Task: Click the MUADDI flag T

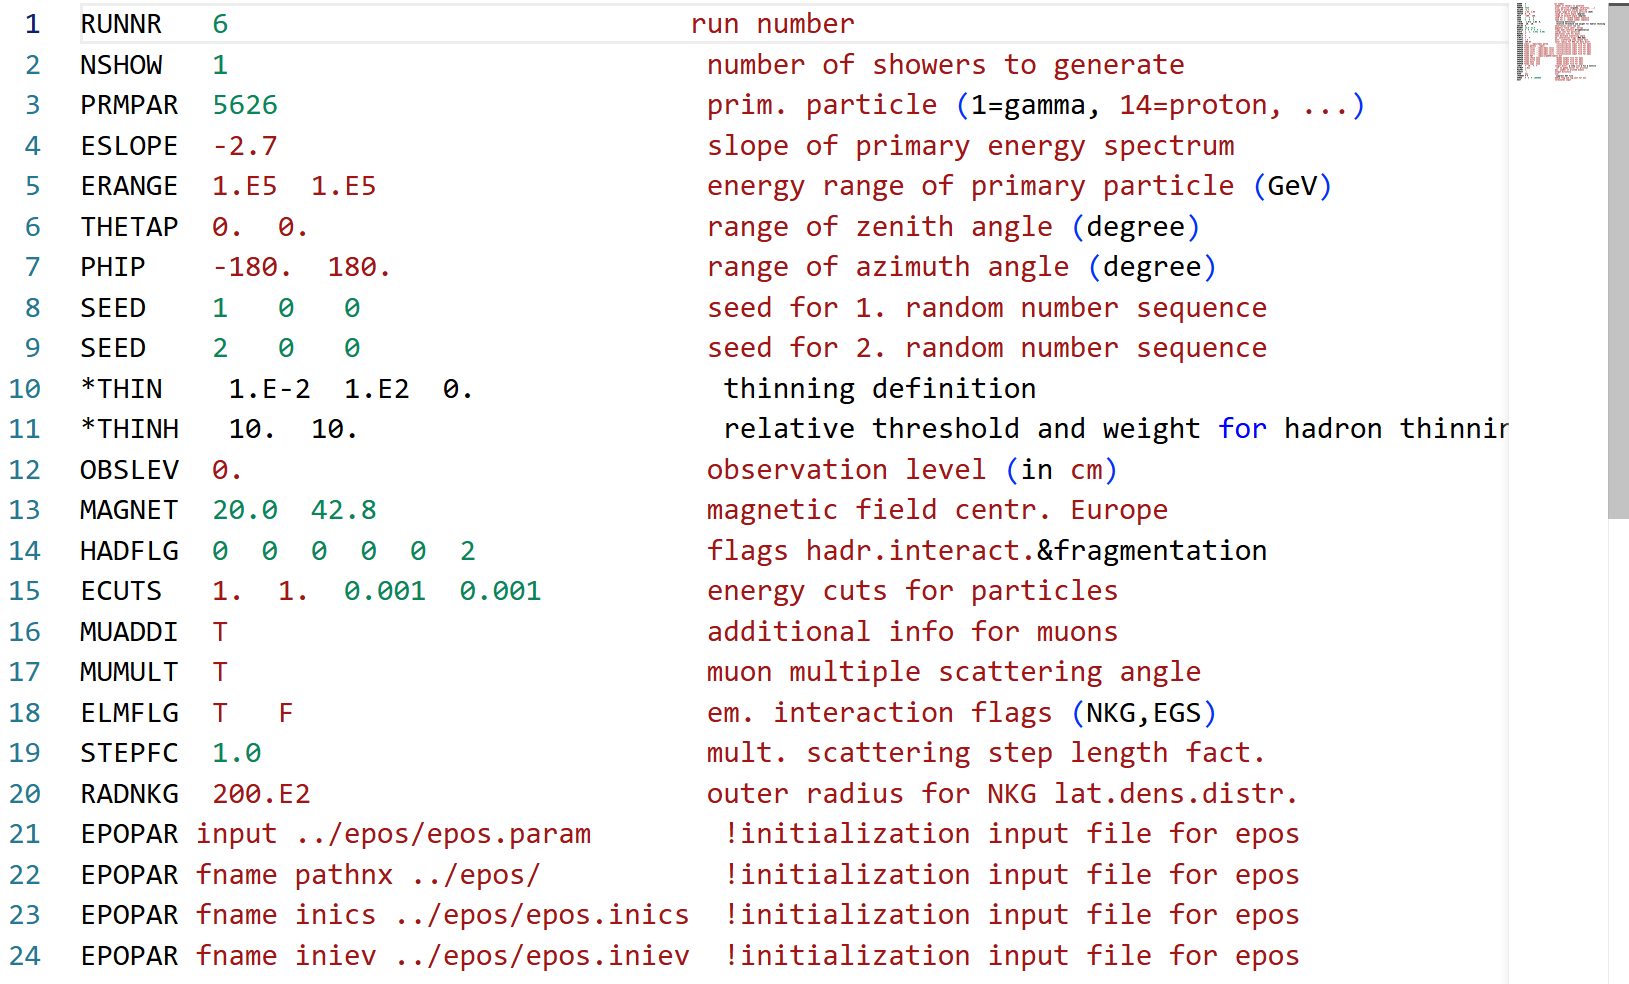Action: (x=219, y=631)
